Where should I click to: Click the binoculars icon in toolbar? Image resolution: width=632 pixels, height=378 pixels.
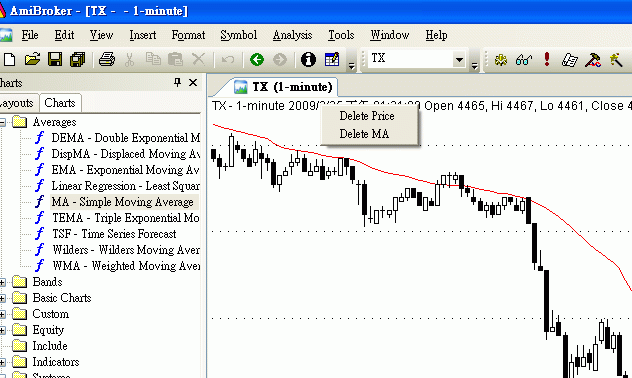(x=524, y=60)
